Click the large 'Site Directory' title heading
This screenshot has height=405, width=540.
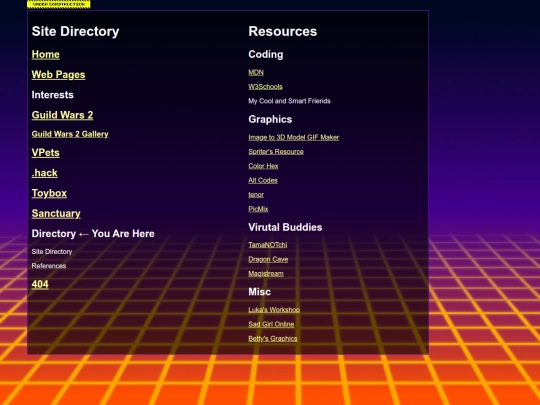(75, 31)
